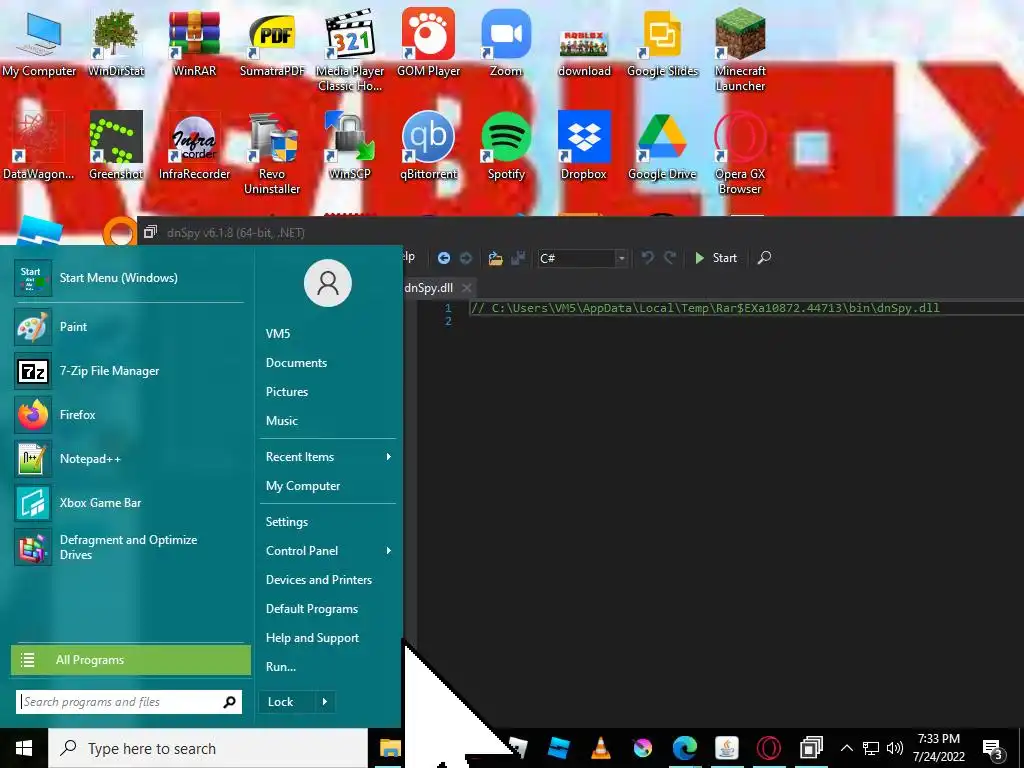Open Devices and Printers link
The image size is (1024, 768).
(319, 580)
